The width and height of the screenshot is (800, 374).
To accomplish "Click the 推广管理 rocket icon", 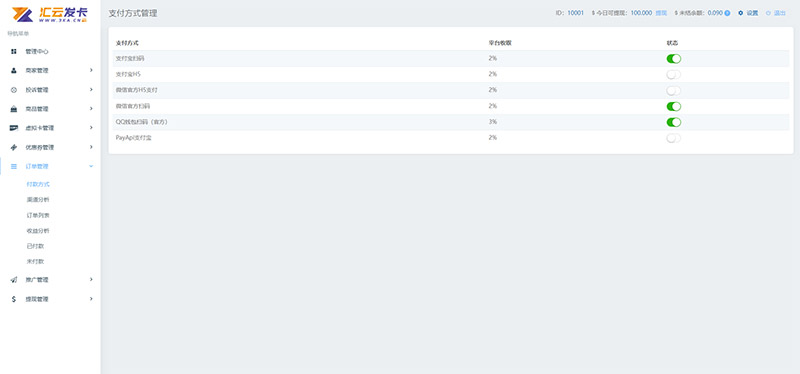I will 14,280.
